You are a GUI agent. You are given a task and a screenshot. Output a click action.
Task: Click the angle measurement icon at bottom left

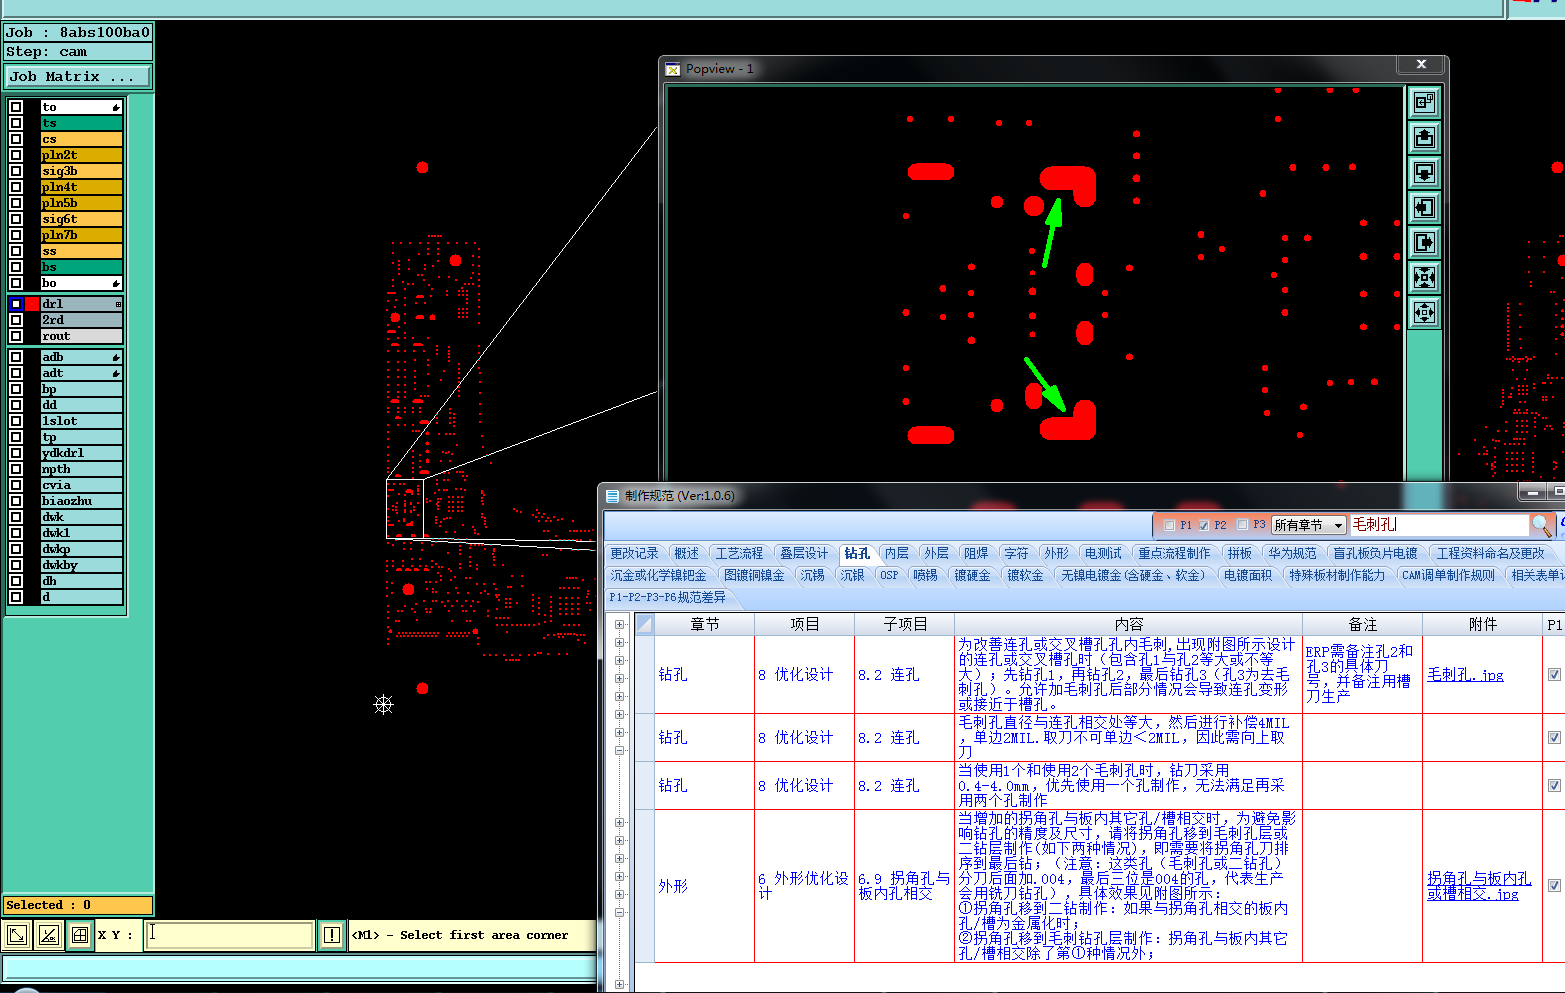(48, 935)
